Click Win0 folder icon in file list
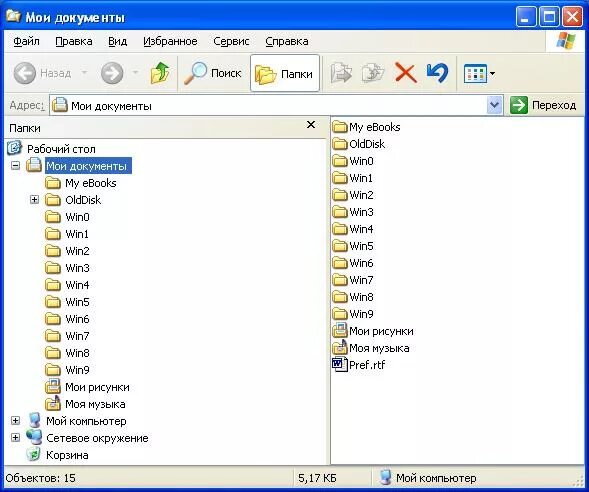Image resolution: width=589 pixels, height=492 pixels. click(x=340, y=161)
